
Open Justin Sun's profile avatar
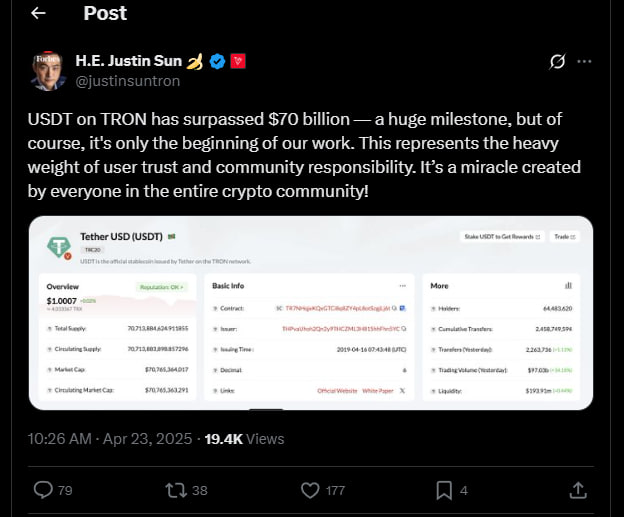click(x=46, y=69)
